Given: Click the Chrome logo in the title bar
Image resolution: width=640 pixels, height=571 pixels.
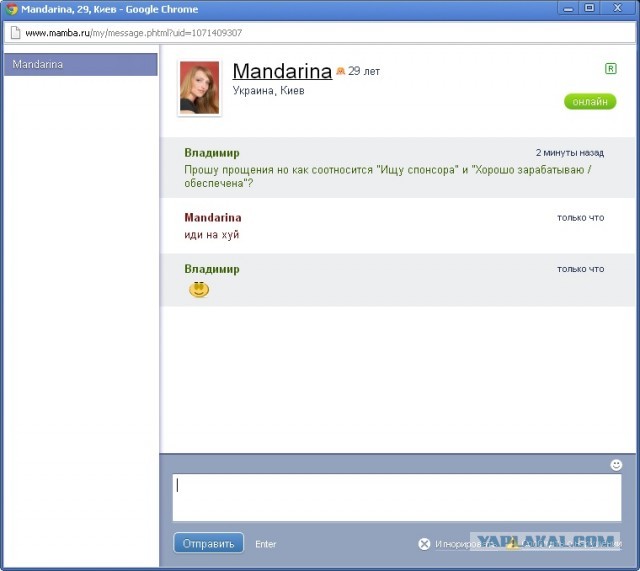Looking at the screenshot, I should click(x=12, y=9).
